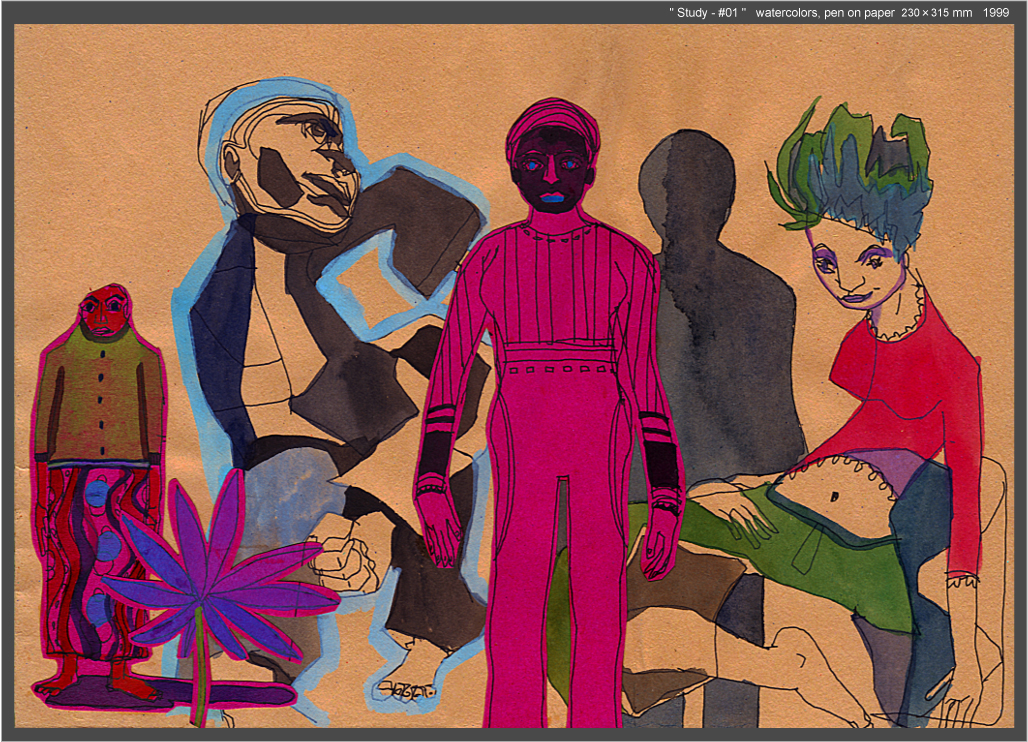
Task: Click the artwork image in the viewer
Action: click(514, 376)
